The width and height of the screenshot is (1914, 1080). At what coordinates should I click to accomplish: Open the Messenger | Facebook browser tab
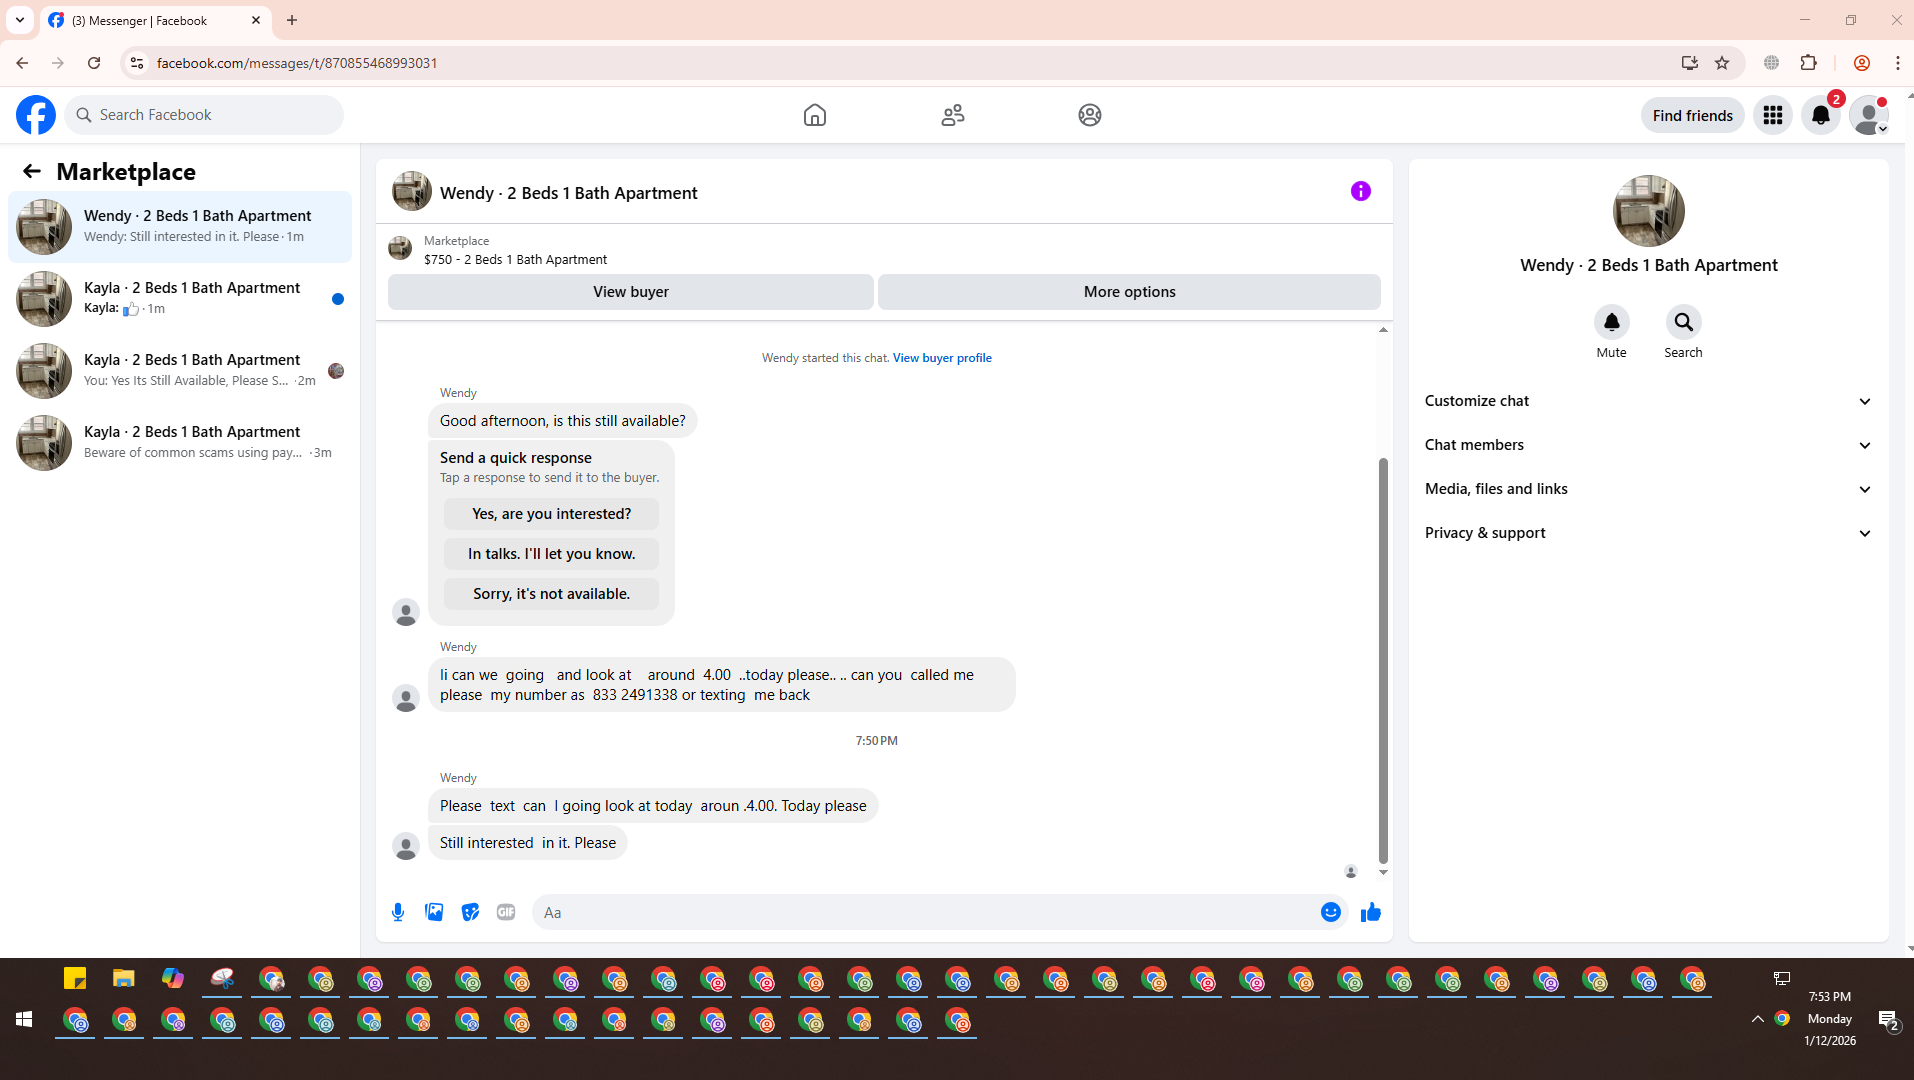tap(156, 20)
